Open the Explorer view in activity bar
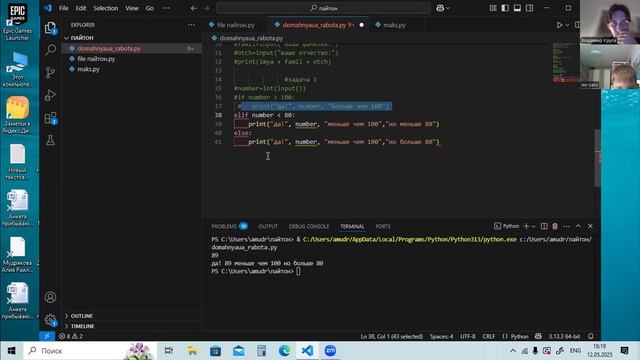Image resolution: width=640 pixels, height=360 pixels. click(50, 28)
